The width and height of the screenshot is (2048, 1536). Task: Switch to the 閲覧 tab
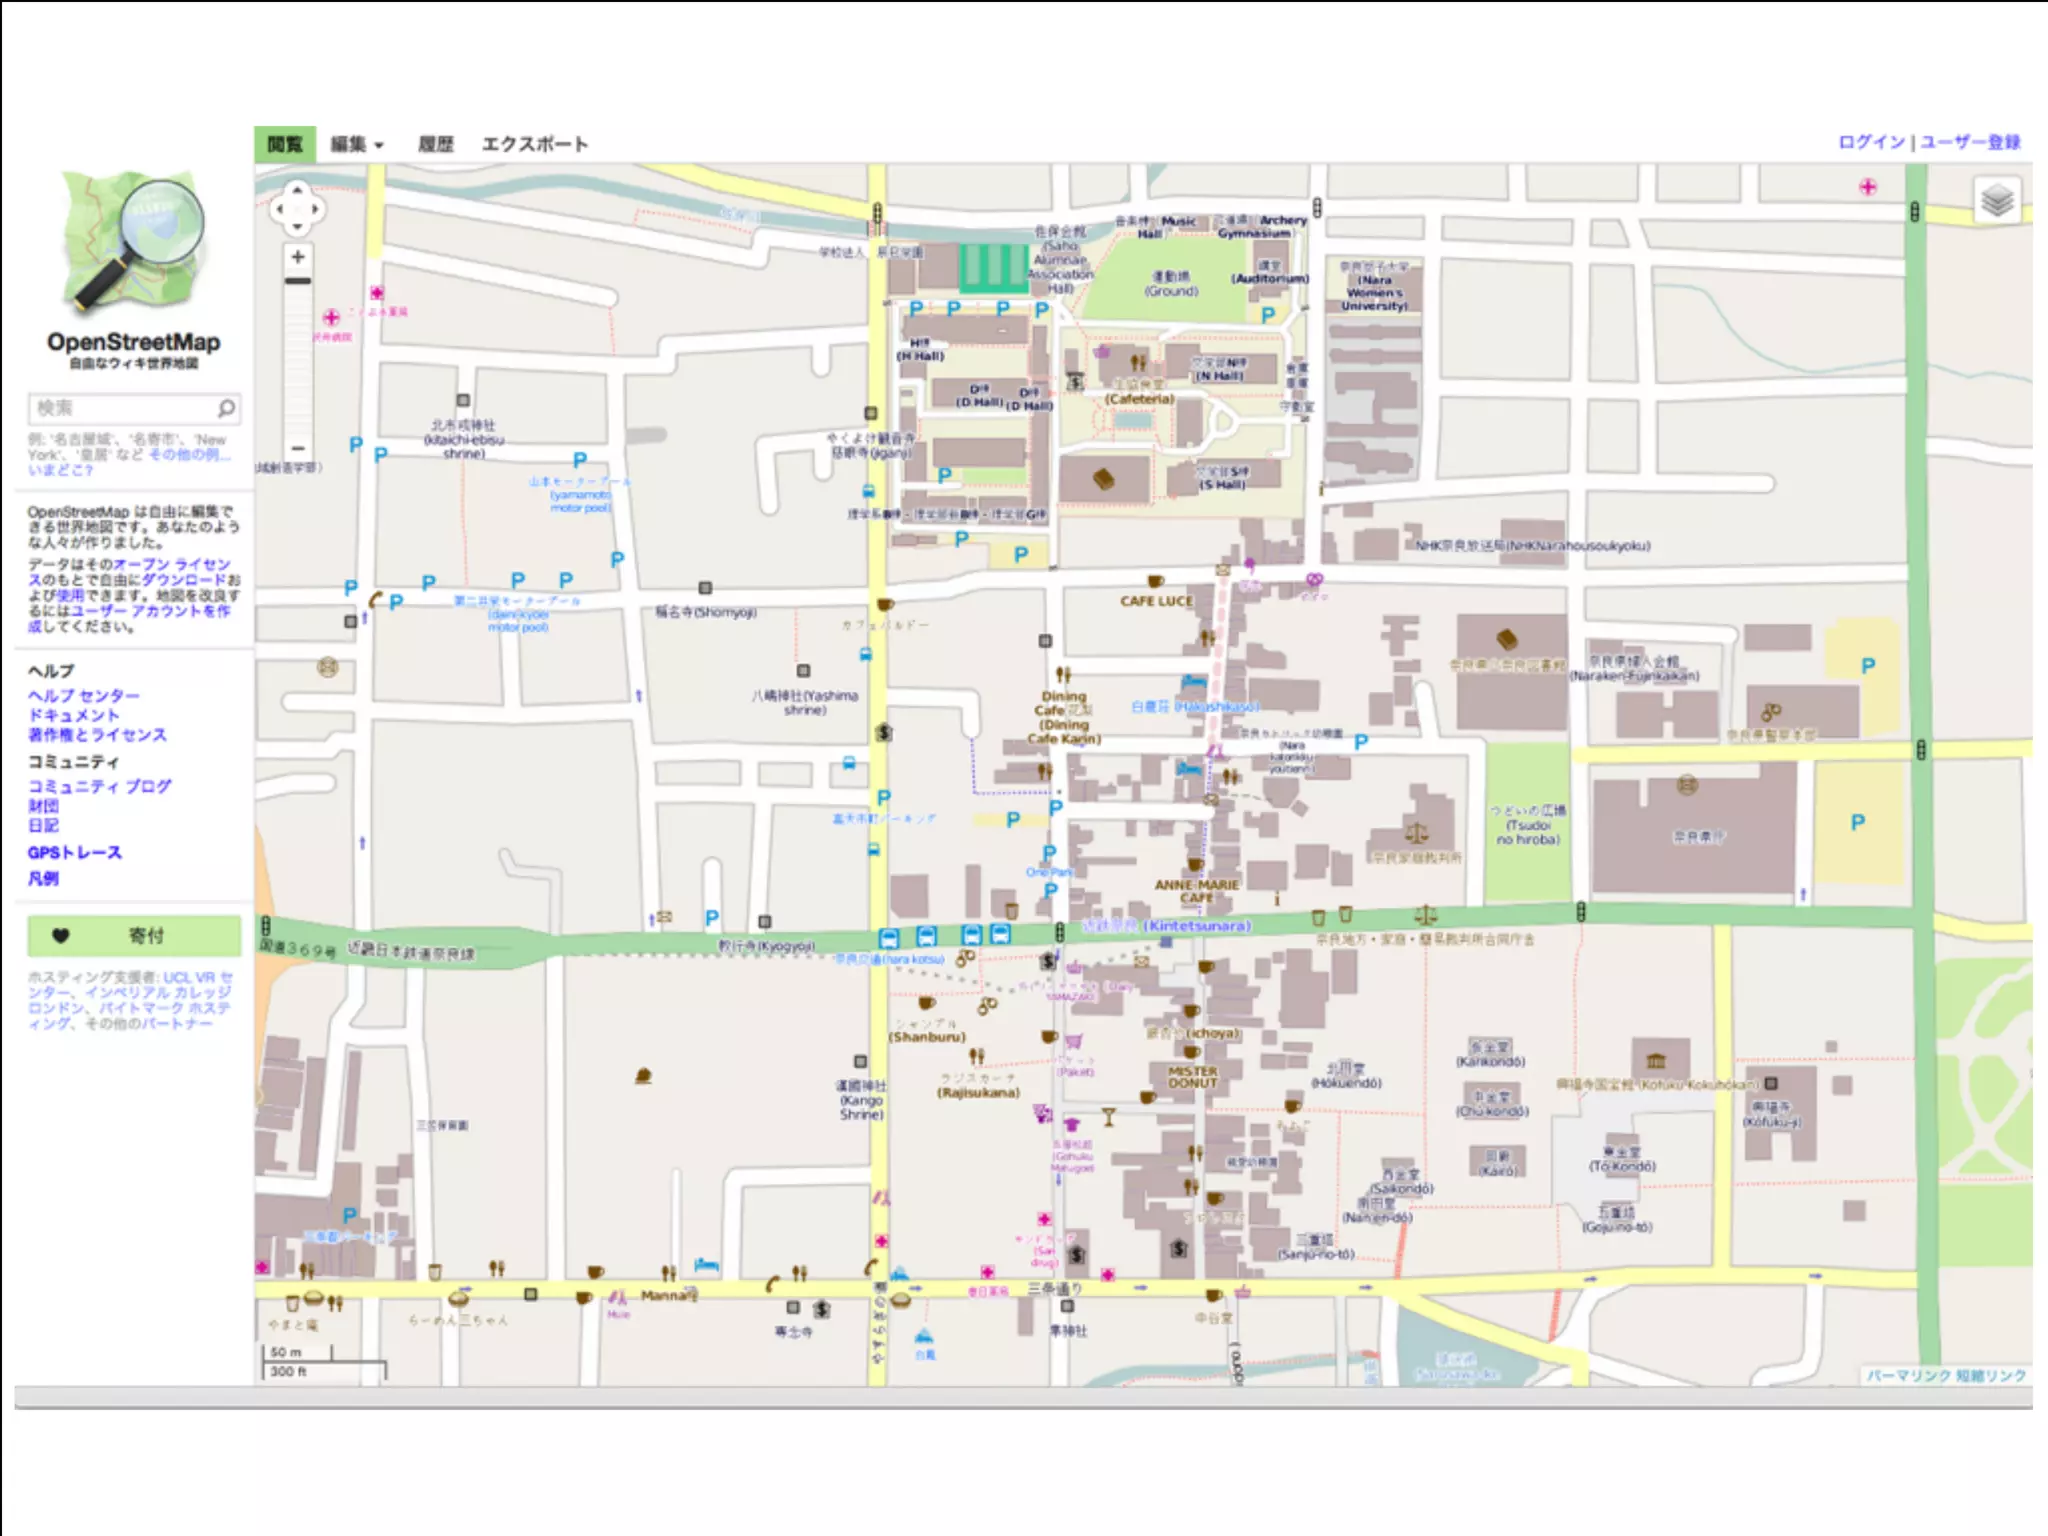pyautogui.click(x=285, y=145)
